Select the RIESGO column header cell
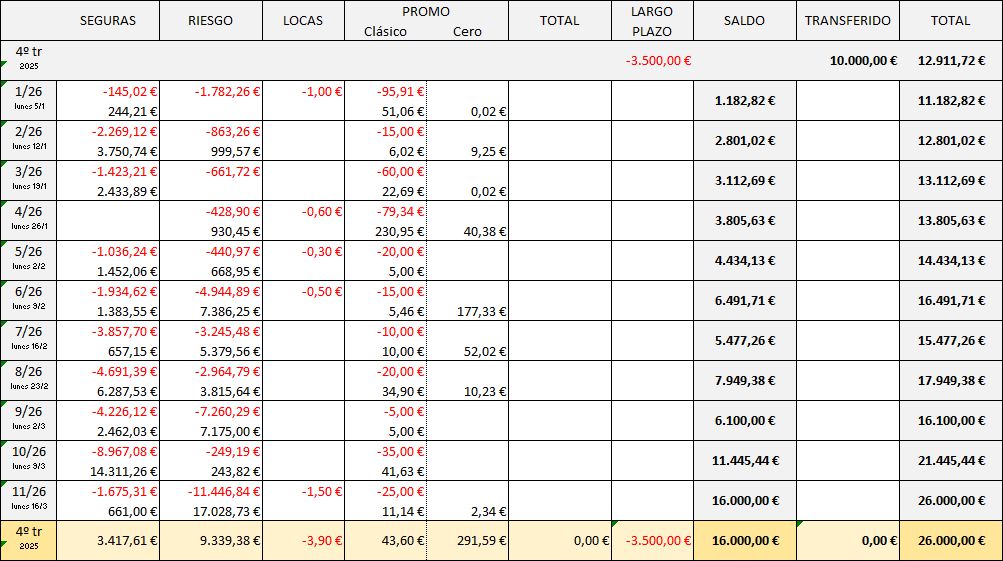 pyautogui.click(x=210, y=20)
